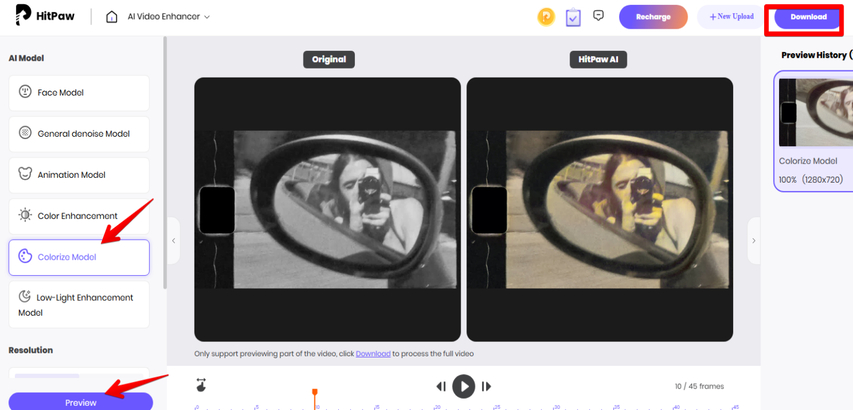
Task: Choose the Low-Light Enhancement Model
Action: (x=79, y=304)
